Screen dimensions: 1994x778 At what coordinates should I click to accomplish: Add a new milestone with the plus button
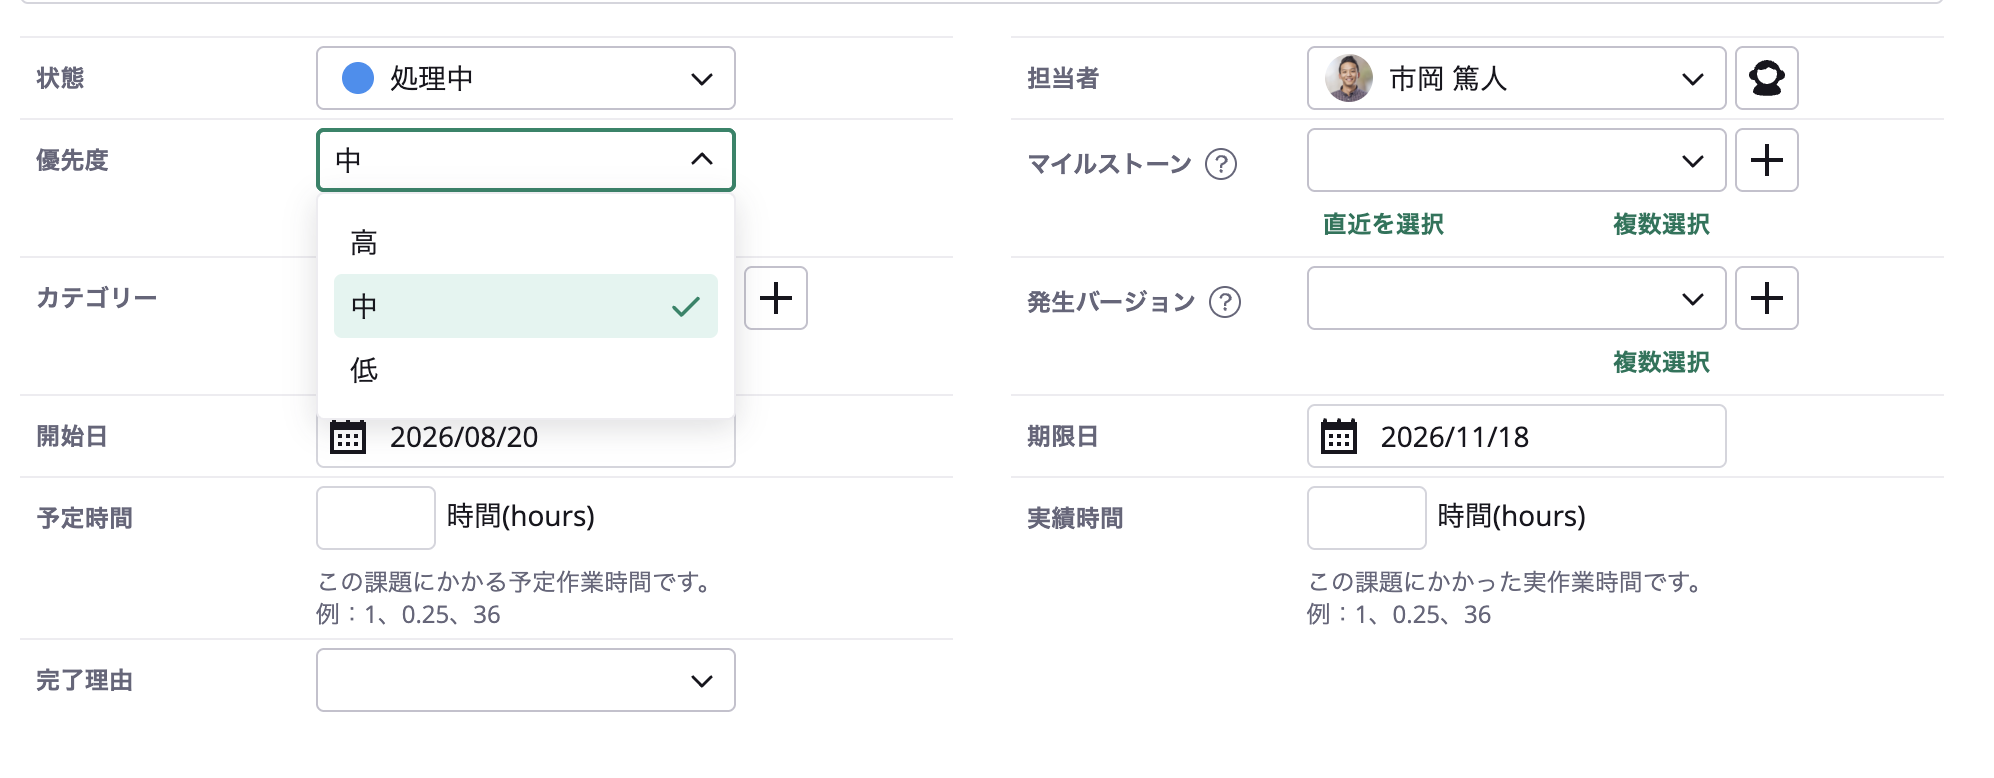coord(1766,160)
